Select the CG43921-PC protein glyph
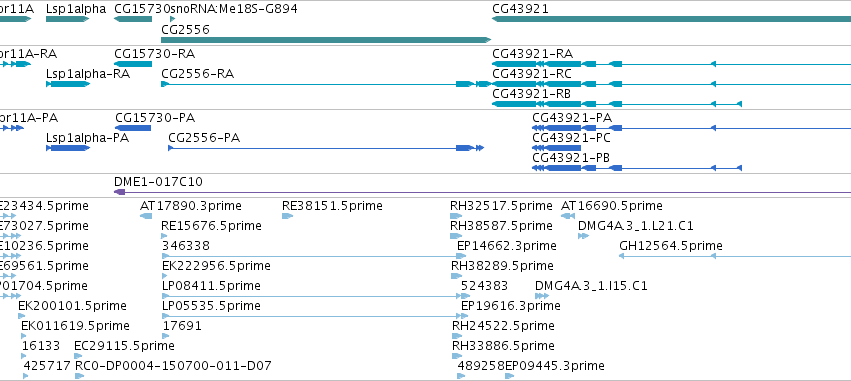 [x=556, y=148]
